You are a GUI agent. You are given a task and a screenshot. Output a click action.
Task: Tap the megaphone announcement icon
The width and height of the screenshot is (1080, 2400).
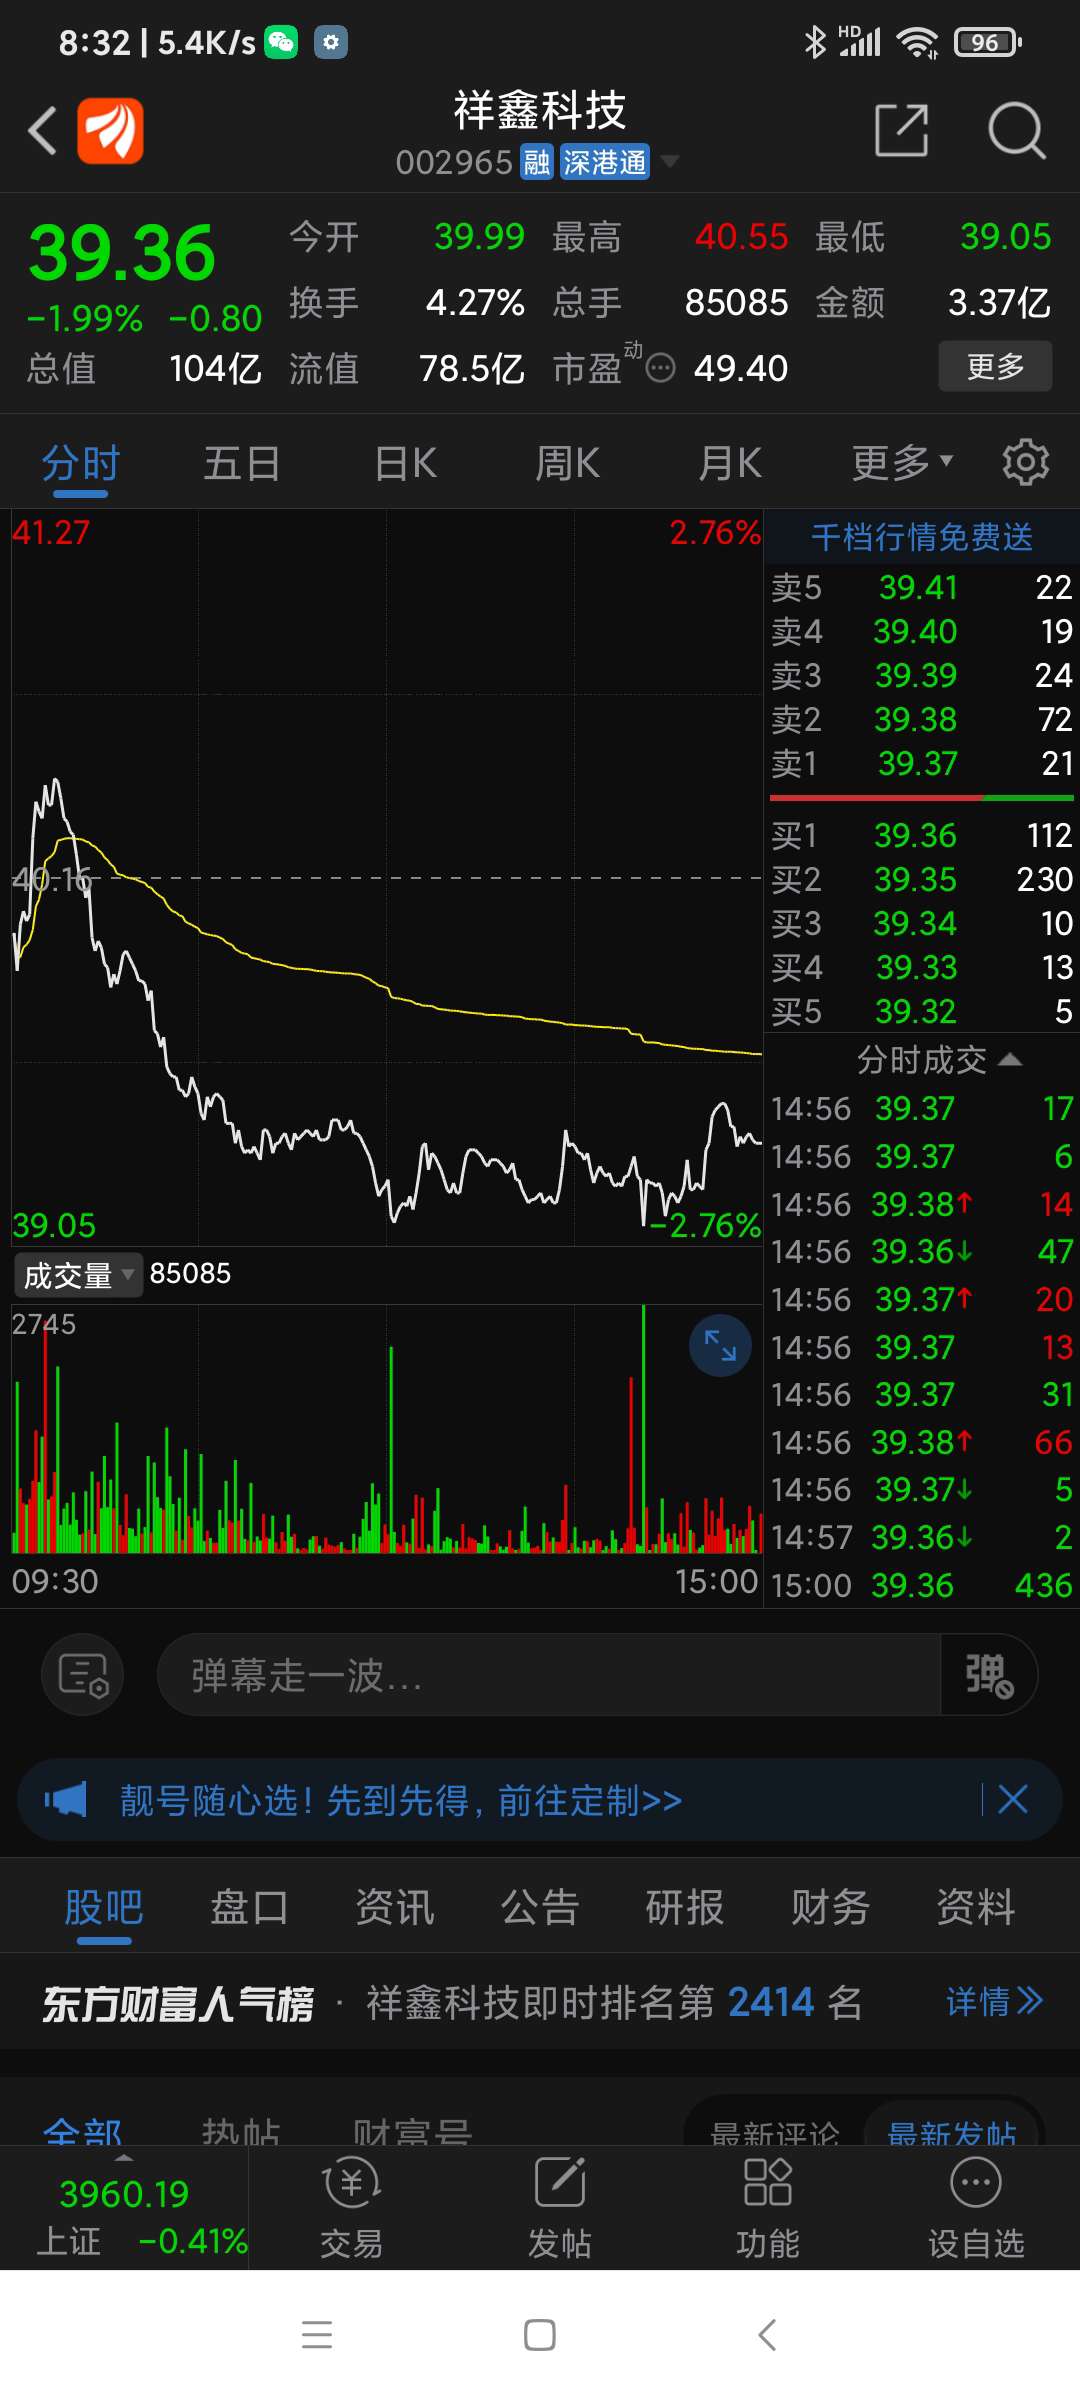click(66, 1800)
